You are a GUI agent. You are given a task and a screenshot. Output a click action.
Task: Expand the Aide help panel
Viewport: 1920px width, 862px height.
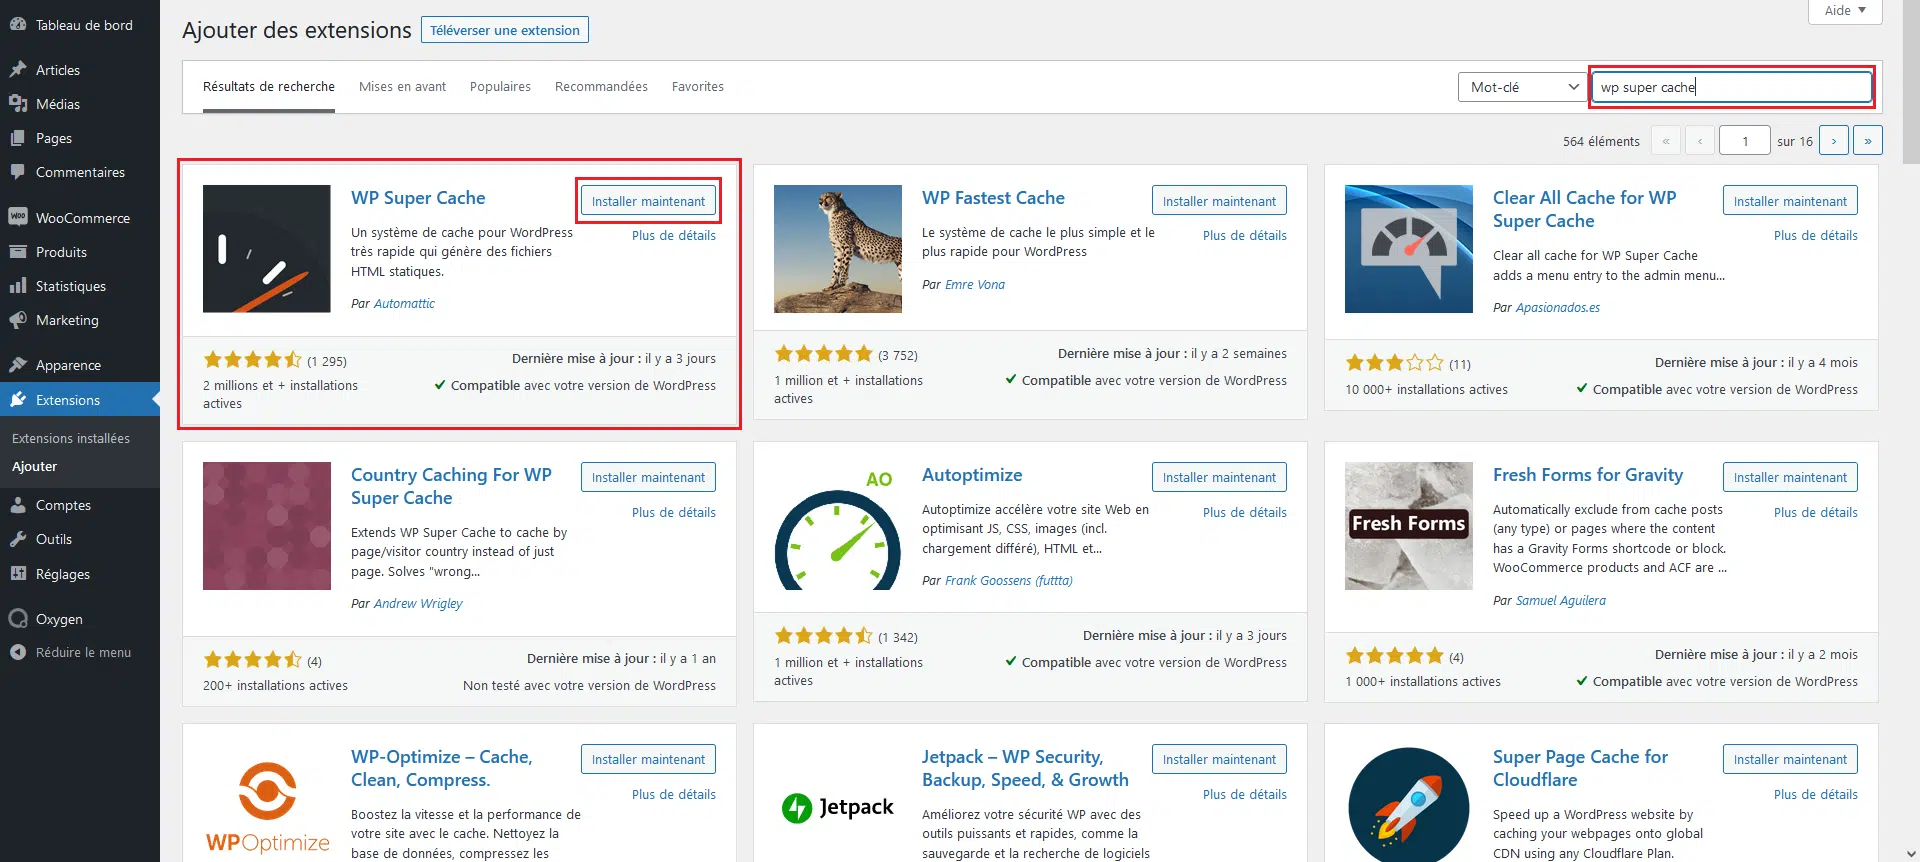tap(1844, 11)
